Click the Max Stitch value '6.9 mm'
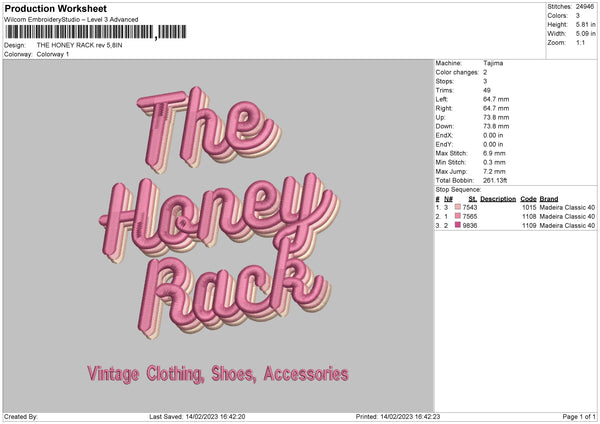Image resolution: width=600 pixels, height=424 pixels. tap(494, 153)
